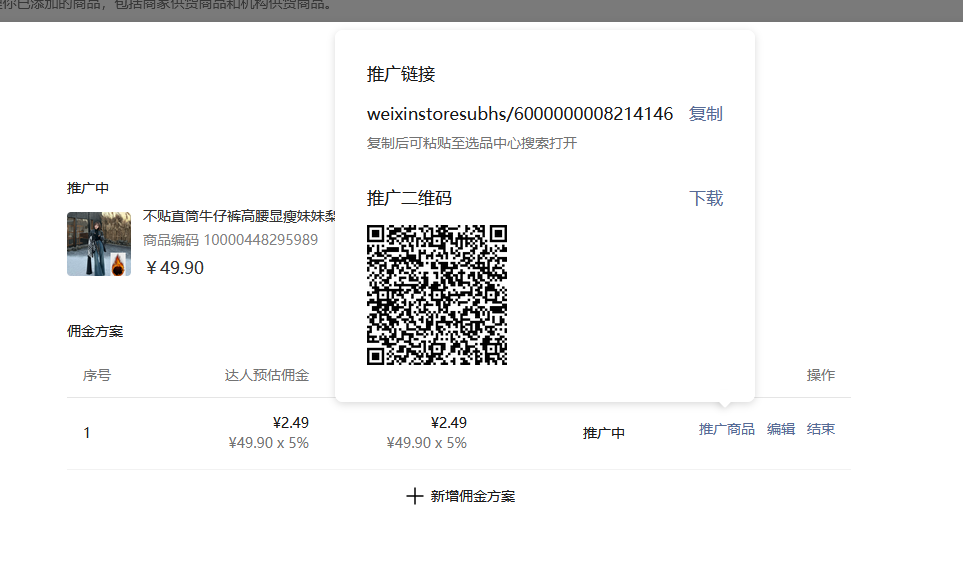The height and width of the screenshot is (578, 963).
Task: Select the link text weixinstoresubhs/6000000008214146
Action: (x=520, y=114)
